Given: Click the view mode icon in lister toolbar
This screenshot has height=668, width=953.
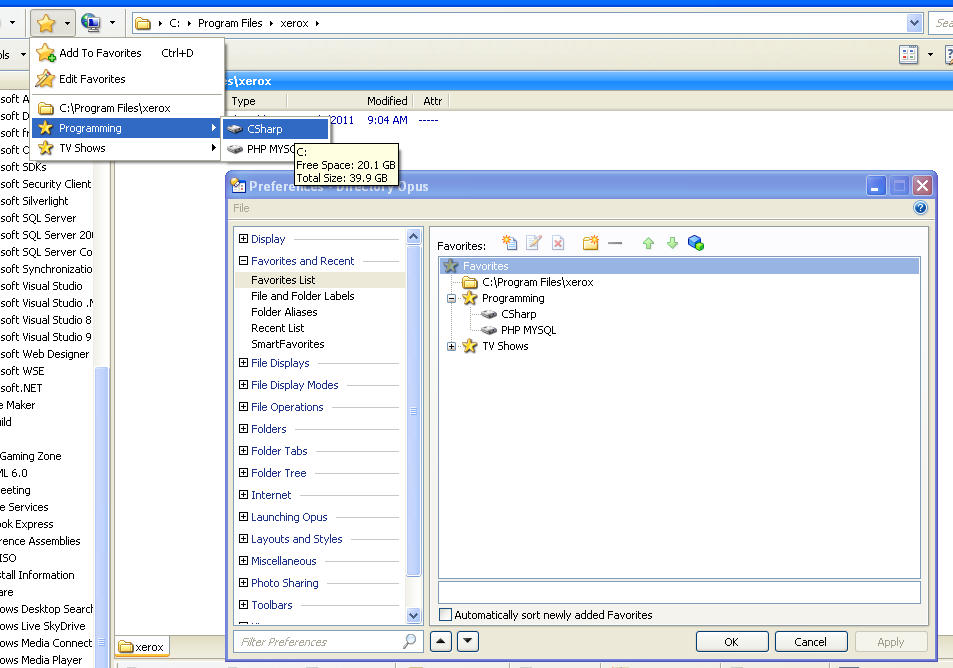Looking at the screenshot, I should 909,55.
